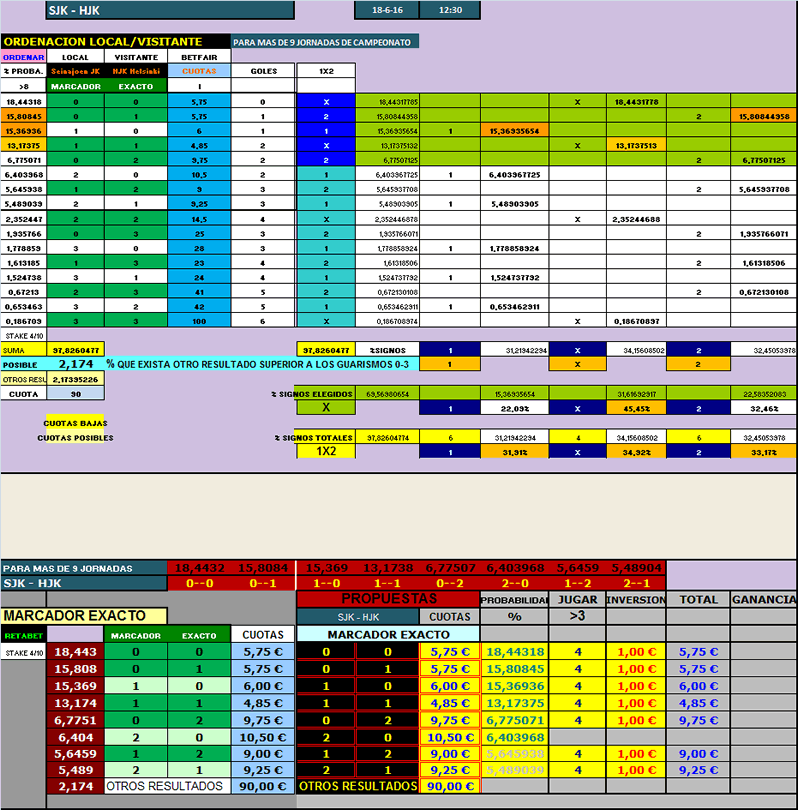
Task: Click the yellow OTROS RESULTADOS label
Action: [358, 786]
